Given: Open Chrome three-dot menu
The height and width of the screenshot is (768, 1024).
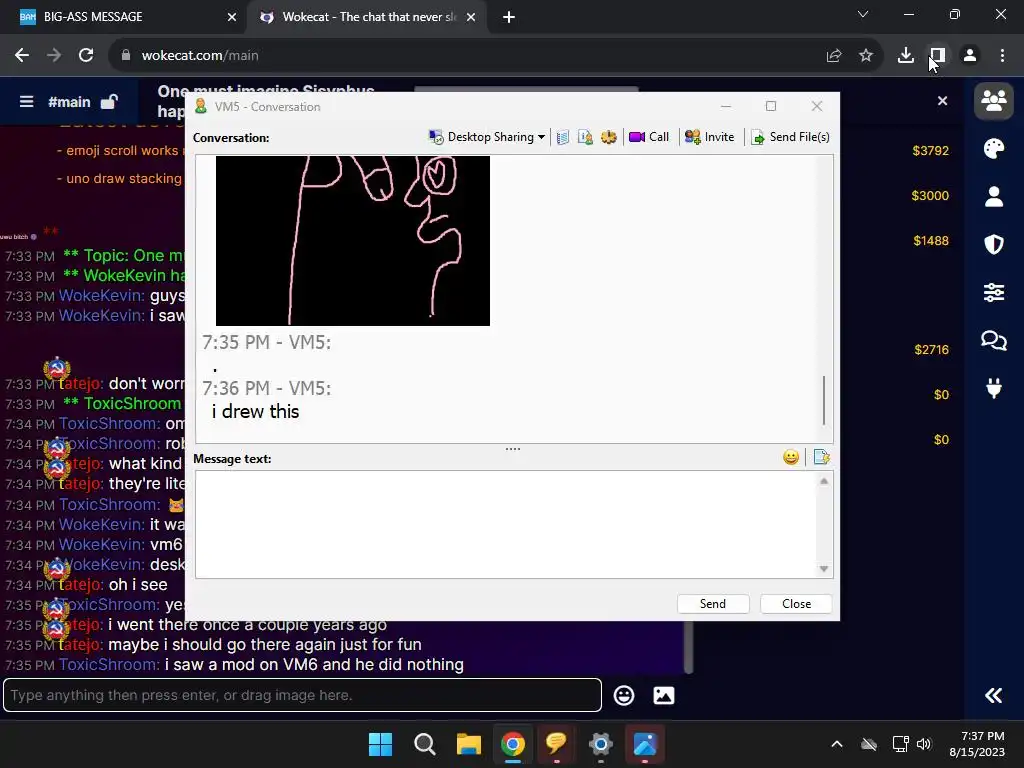Looking at the screenshot, I should [1002, 56].
